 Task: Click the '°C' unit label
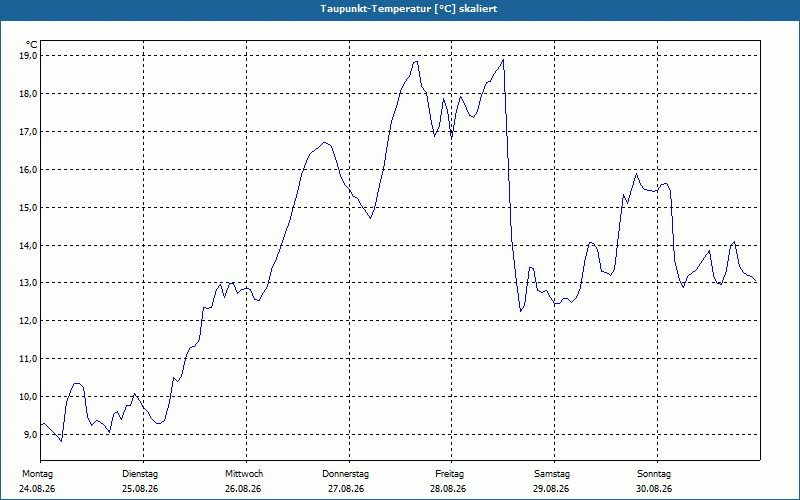32,45
